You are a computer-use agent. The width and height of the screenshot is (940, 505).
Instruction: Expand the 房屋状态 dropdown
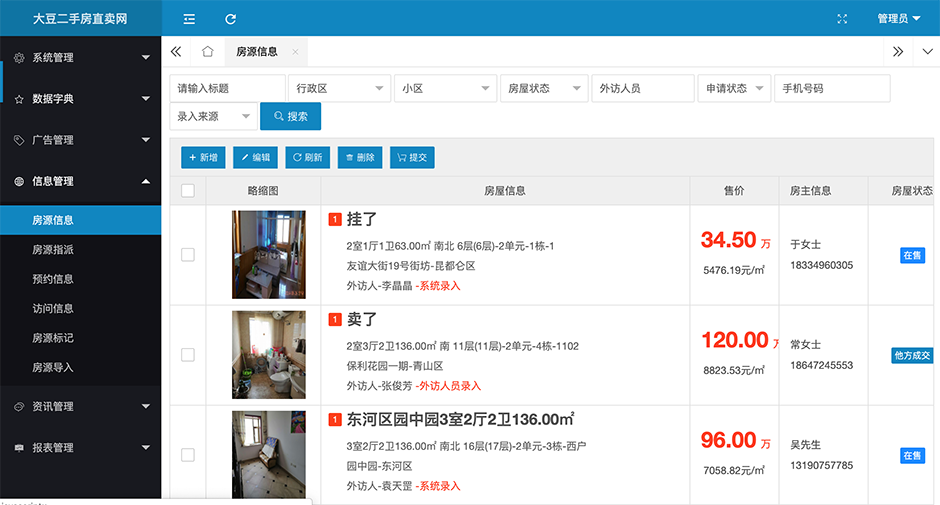(545, 89)
